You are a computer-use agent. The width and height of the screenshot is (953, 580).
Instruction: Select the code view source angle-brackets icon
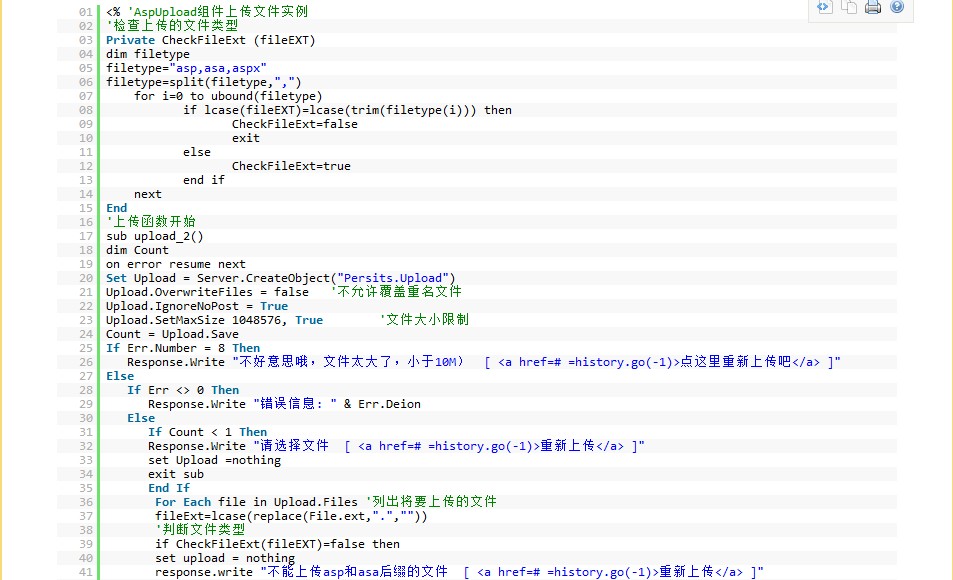pos(823,8)
